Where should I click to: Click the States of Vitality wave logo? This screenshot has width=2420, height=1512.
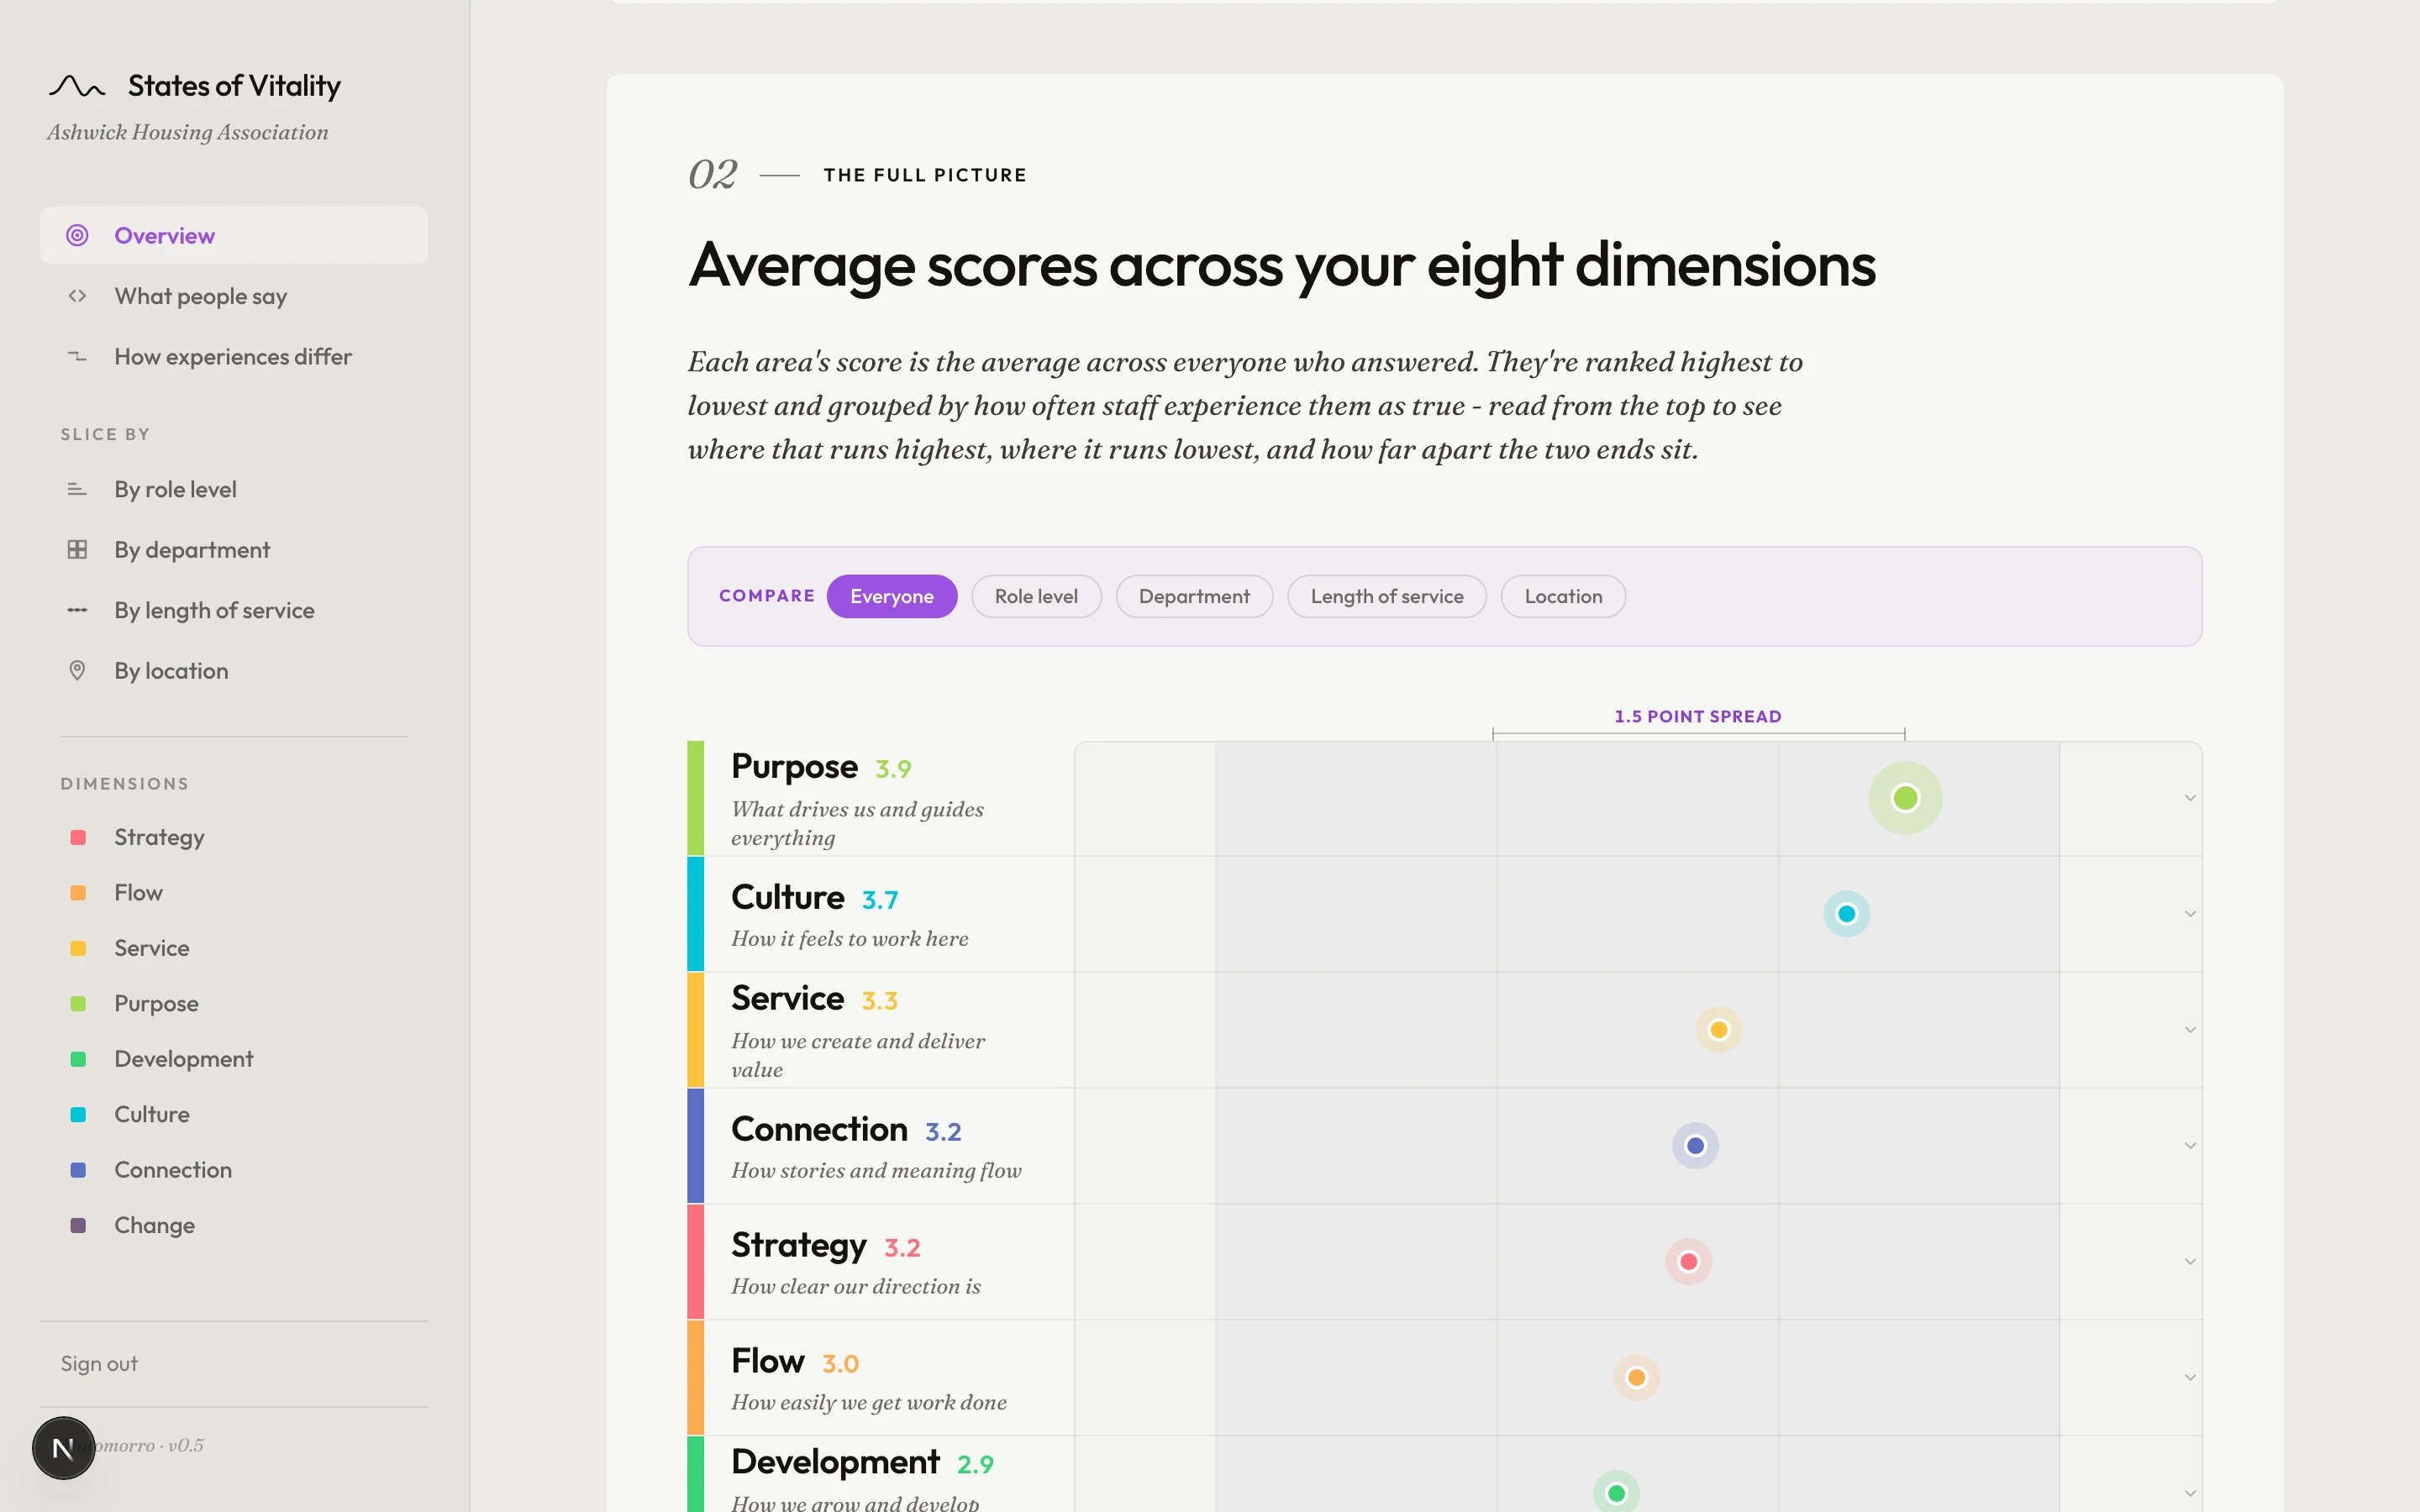coord(77,87)
